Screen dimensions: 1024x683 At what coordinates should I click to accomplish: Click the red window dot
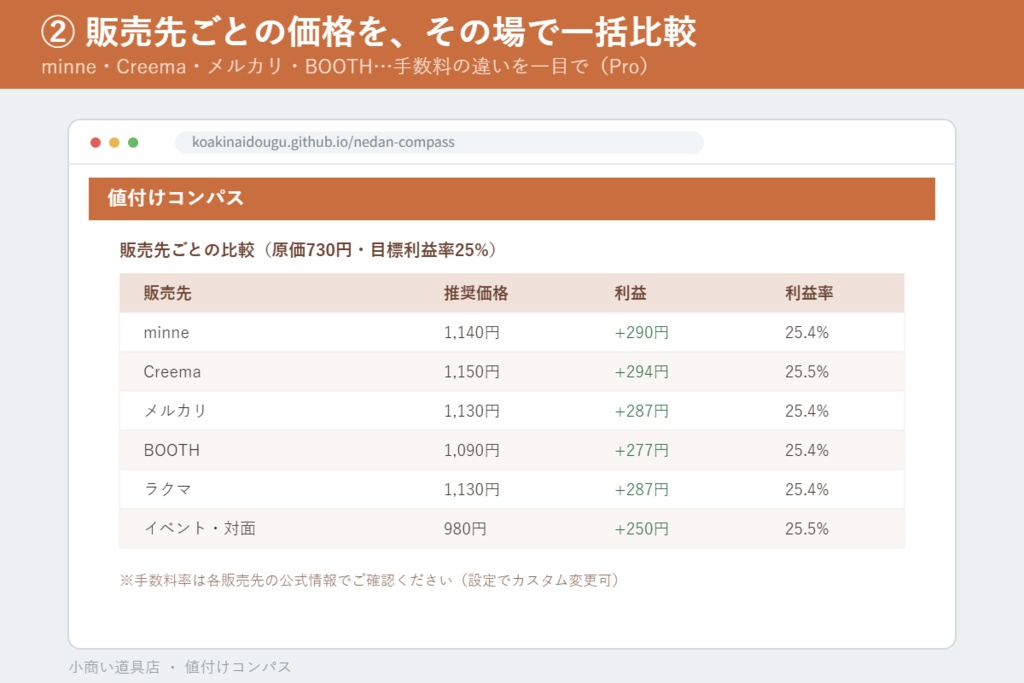point(95,142)
